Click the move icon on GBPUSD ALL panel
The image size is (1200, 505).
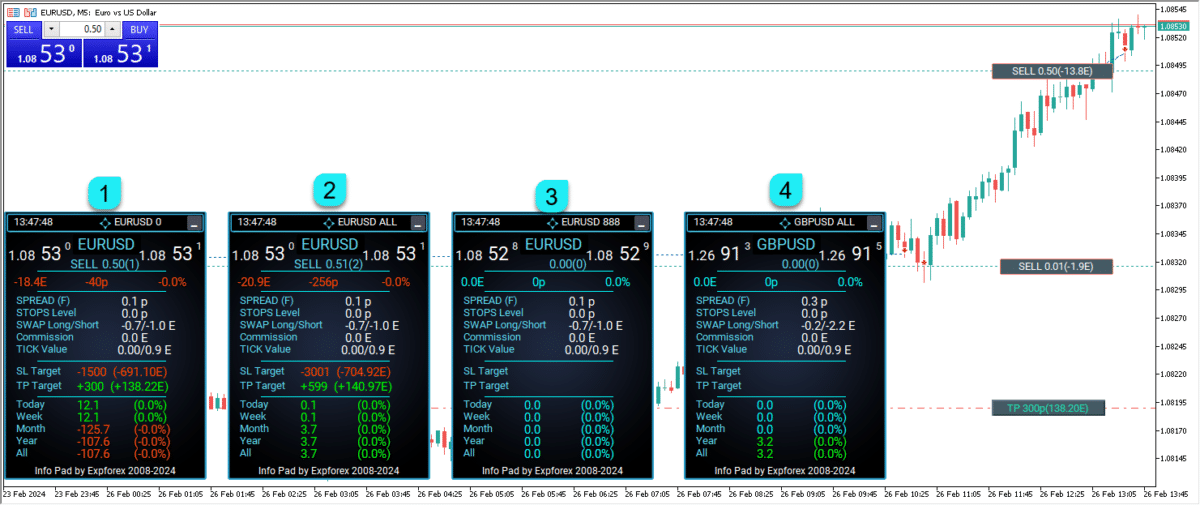click(x=785, y=222)
